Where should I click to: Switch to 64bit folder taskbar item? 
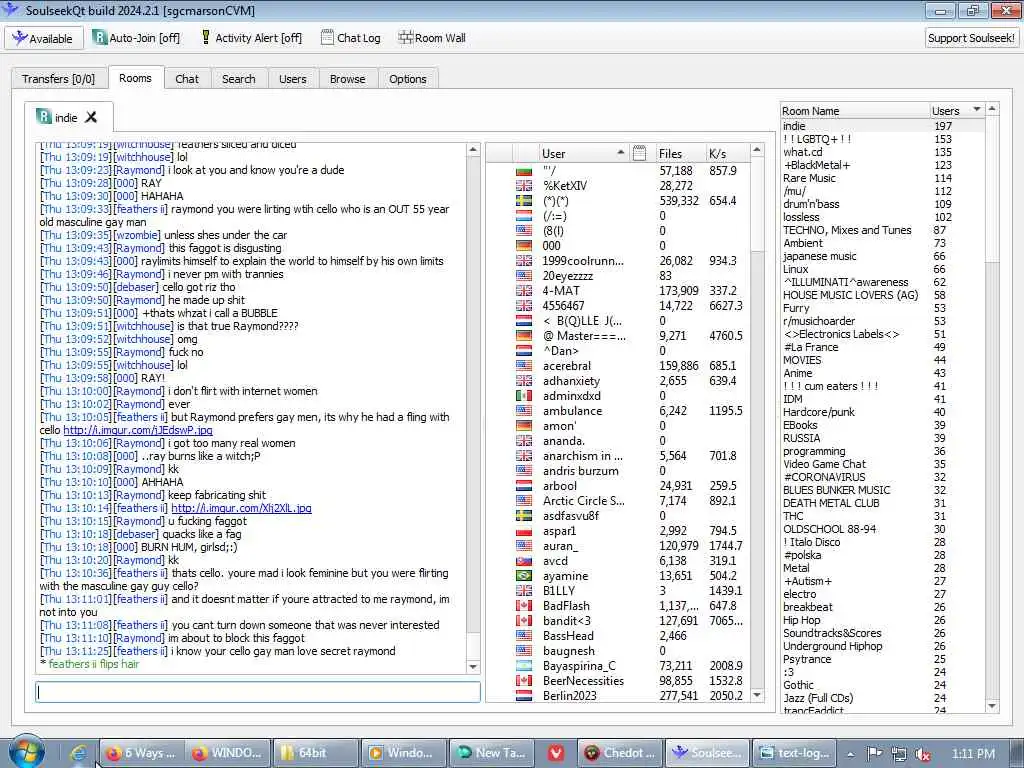coord(315,753)
